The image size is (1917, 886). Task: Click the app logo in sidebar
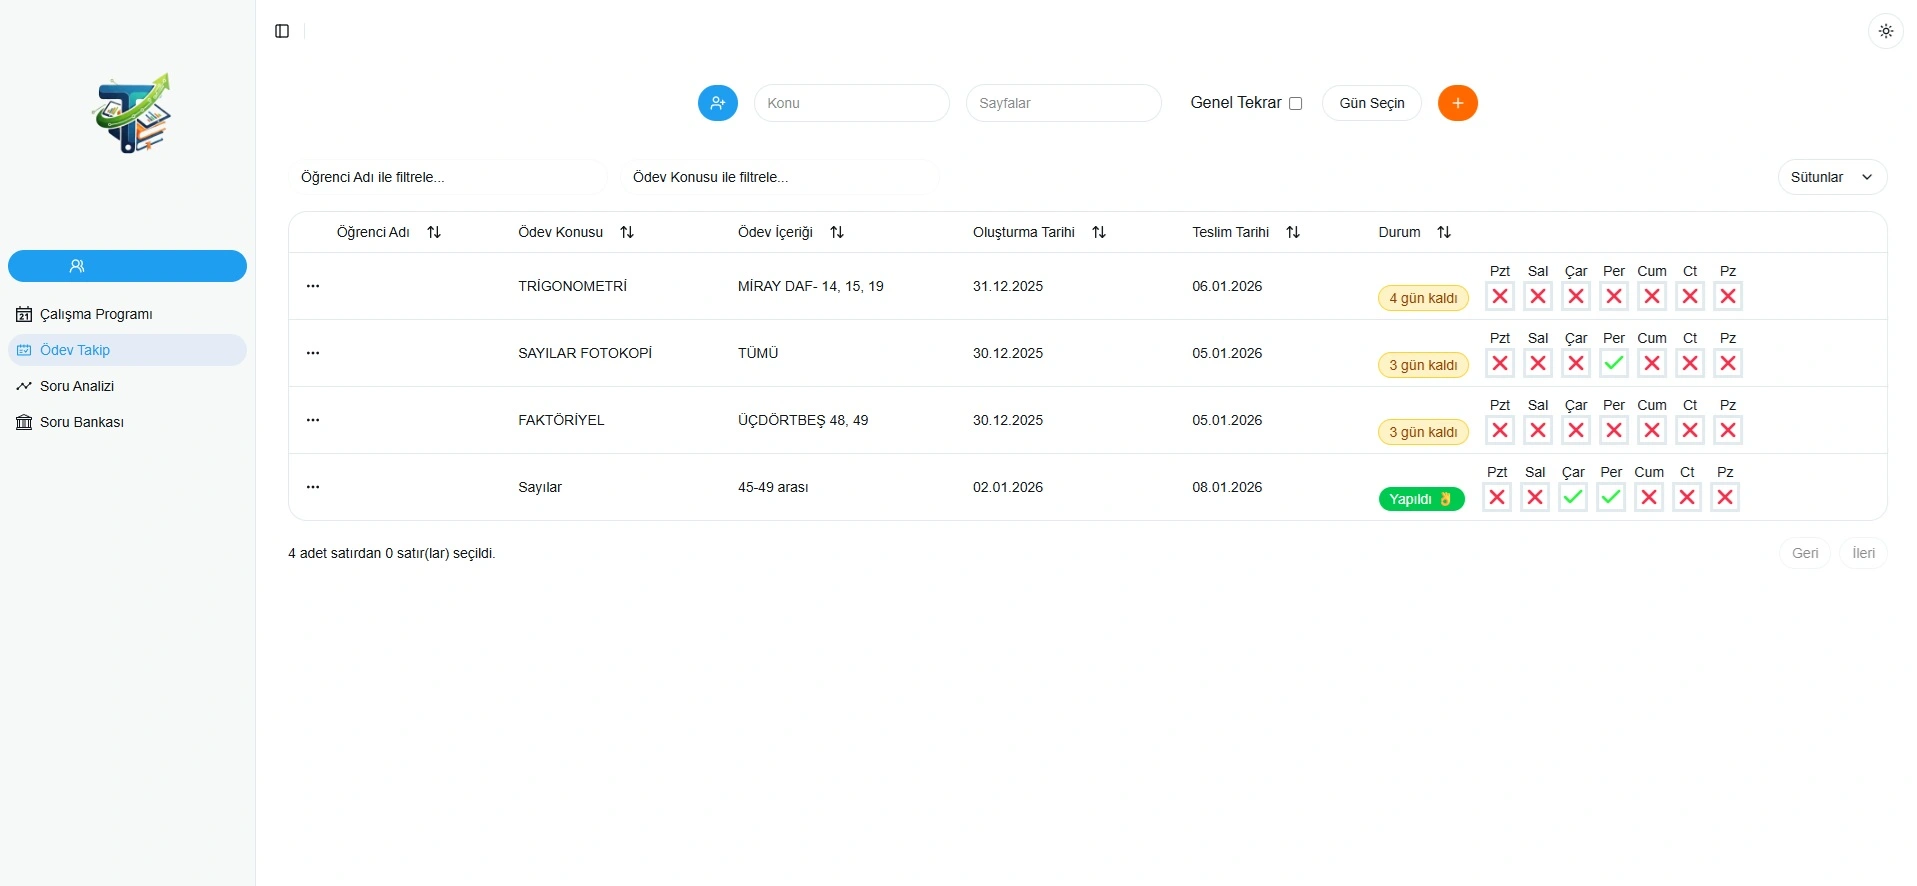click(132, 113)
